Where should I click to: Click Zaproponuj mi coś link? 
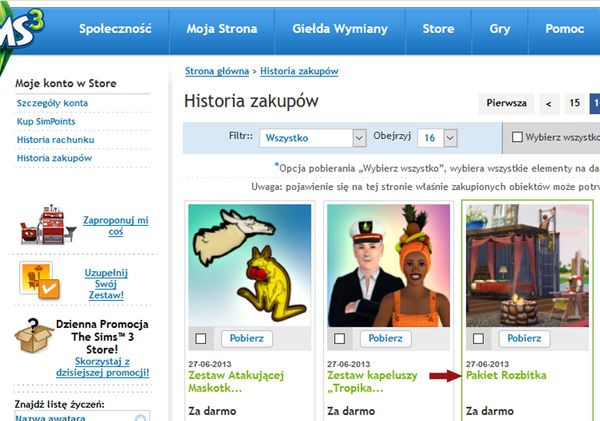(116, 226)
